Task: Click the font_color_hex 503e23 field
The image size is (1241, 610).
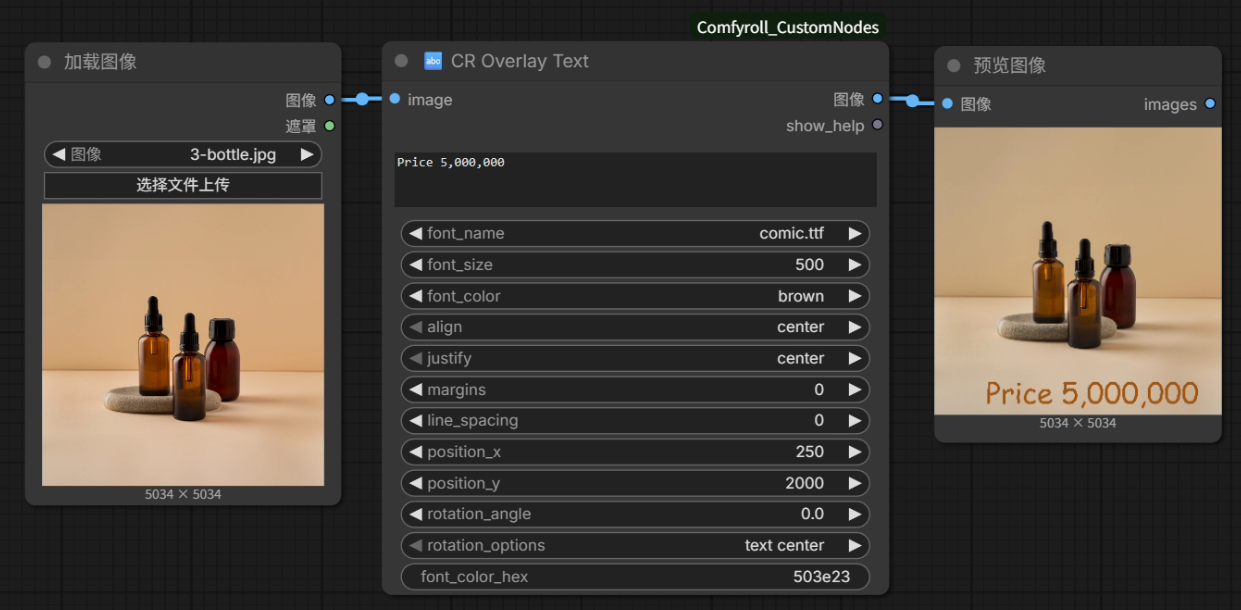Action: pyautogui.click(x=635, y=577)
